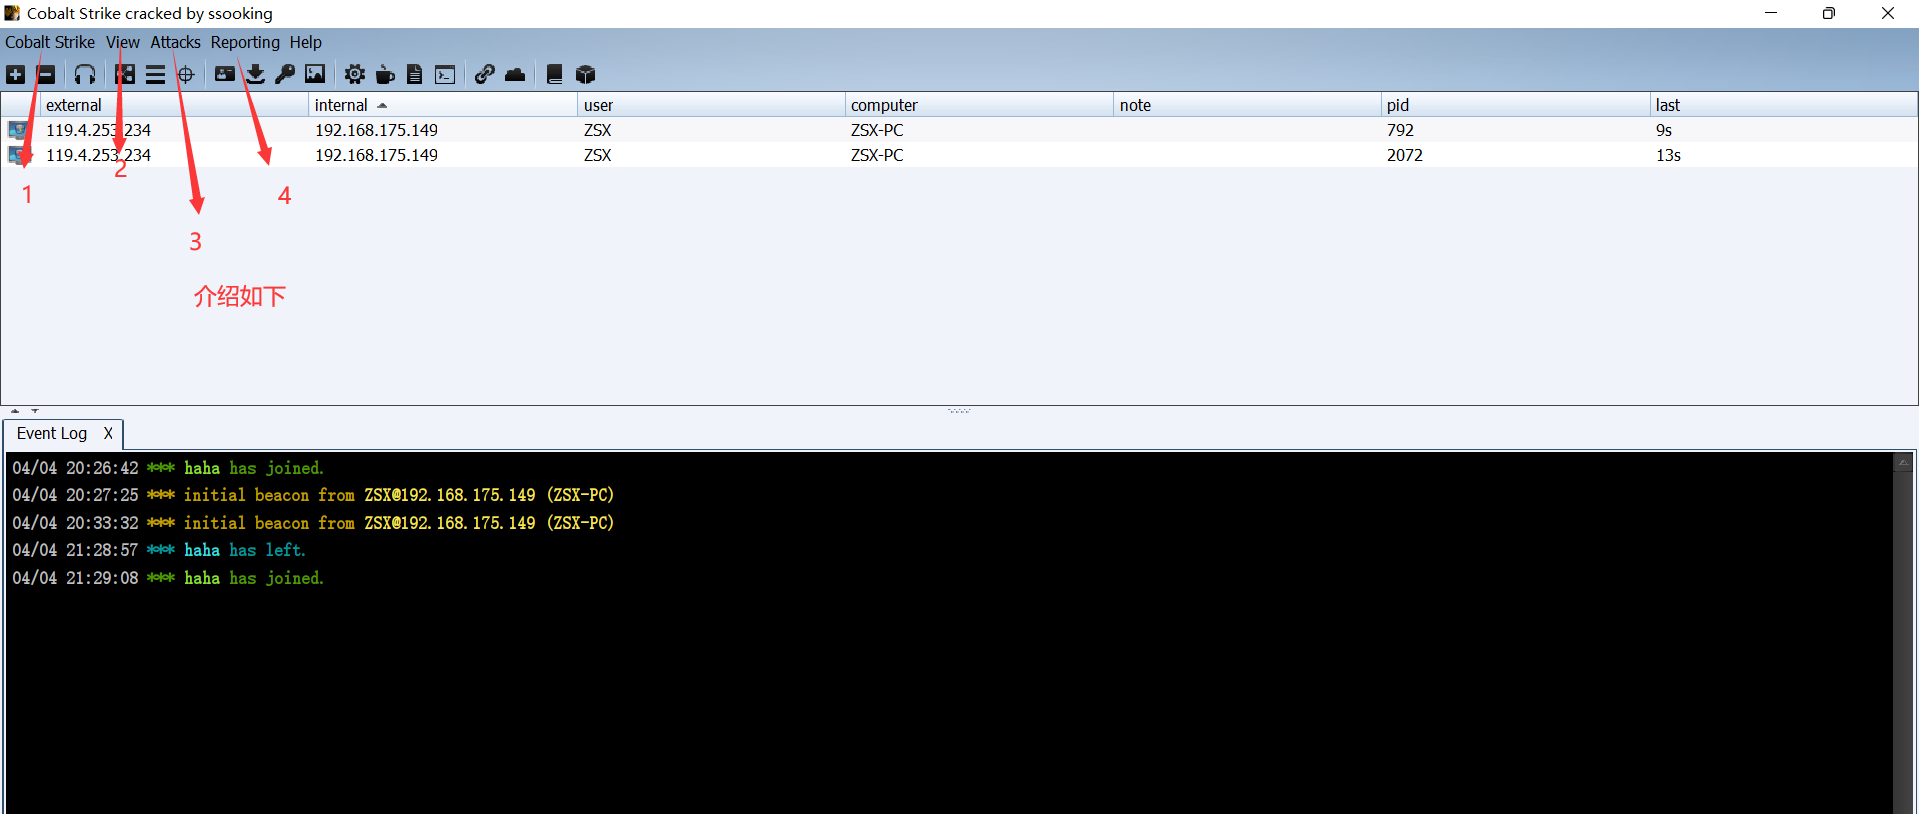Open the About cube icon
The height and width of the screenshot is (814, 1920).
[x=586, y=75]
